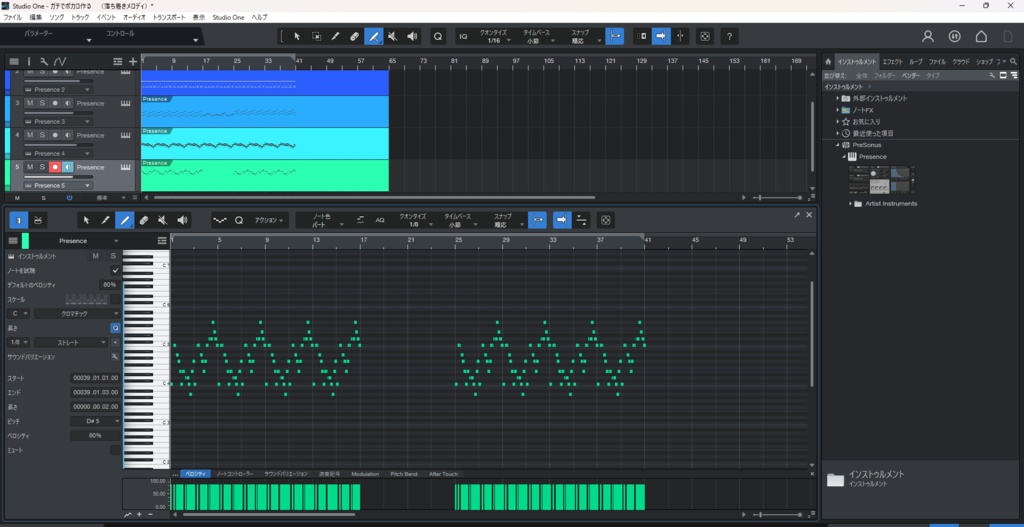This screenshot has width=1024, height=527.
Task: Select the Mute tool in editor toolbar
Action: click(x=163, y=220)
